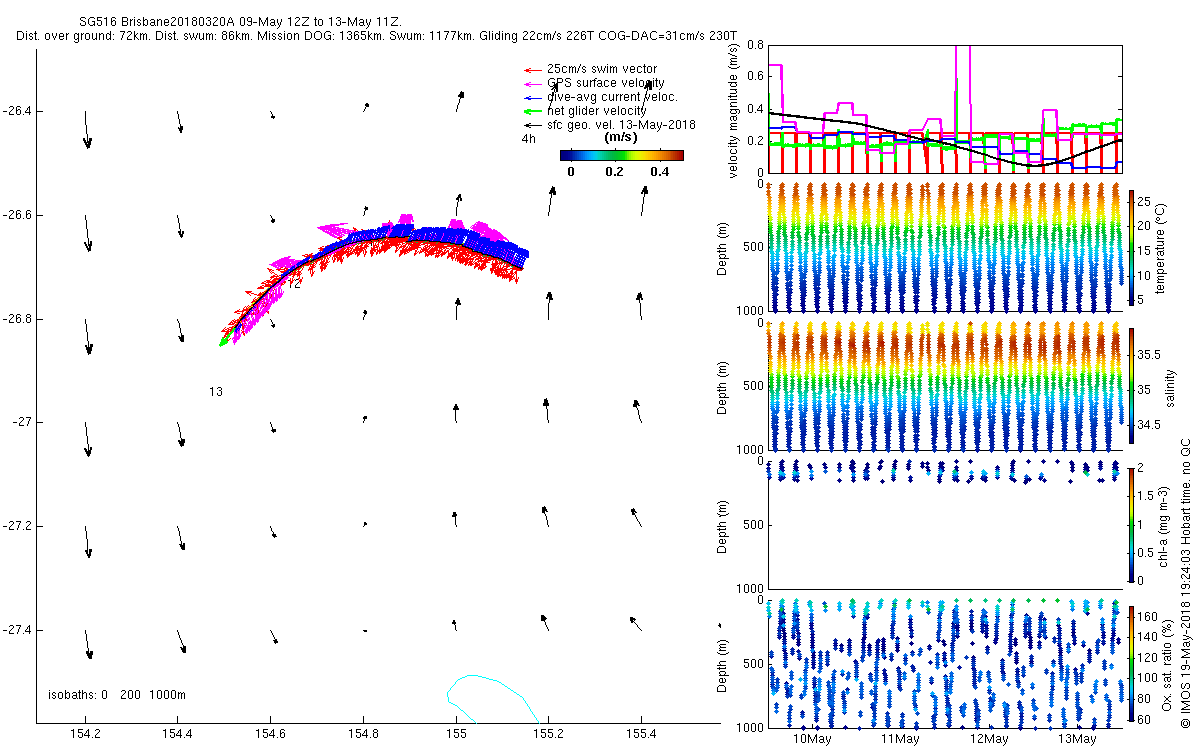Screen dimensions: 1200x750
Task: Click the title "SG516 Brisbane20180320A 09-May 12Z to 13-May 11Z"
Action: click(240, 21)
